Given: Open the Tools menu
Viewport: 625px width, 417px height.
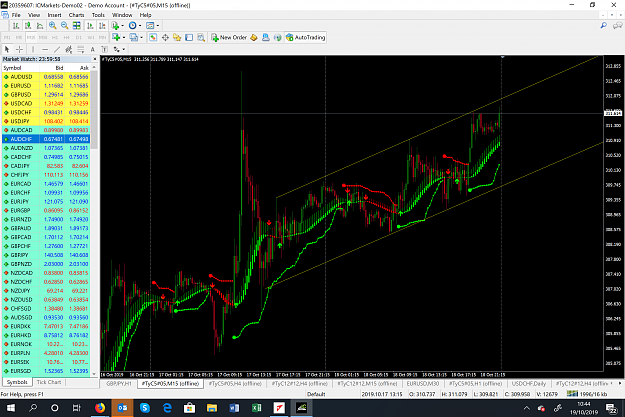Looking at the screenshot, I should [x=98, y=15].
